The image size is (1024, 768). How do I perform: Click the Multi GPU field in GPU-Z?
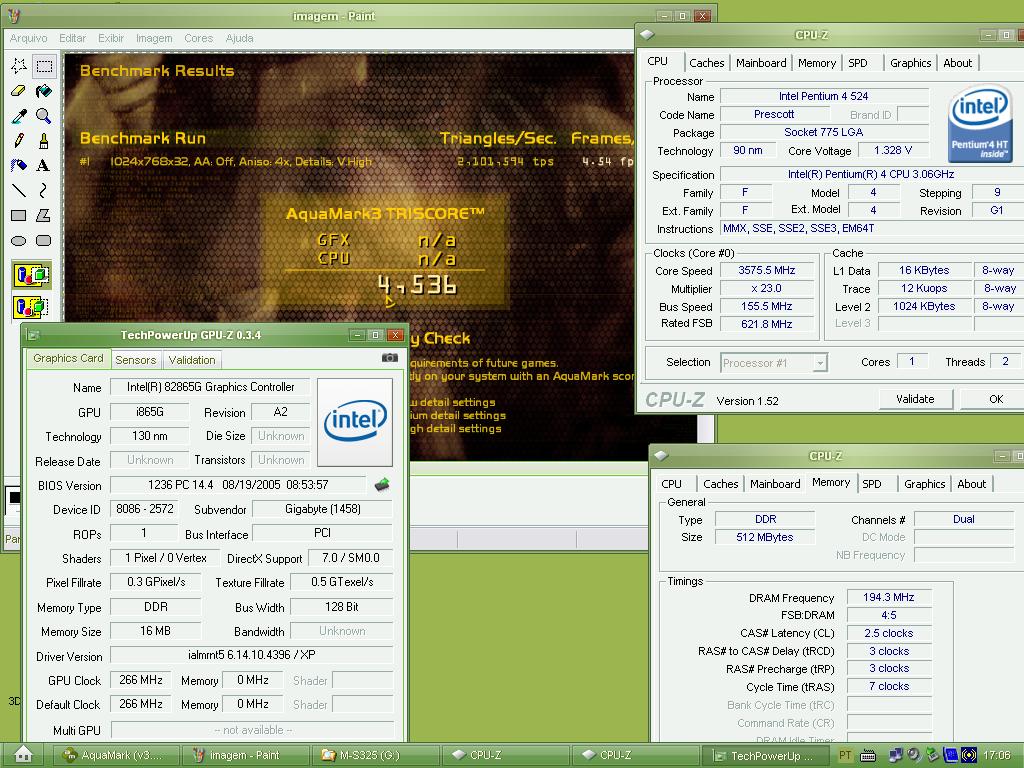tap(252, 730)
